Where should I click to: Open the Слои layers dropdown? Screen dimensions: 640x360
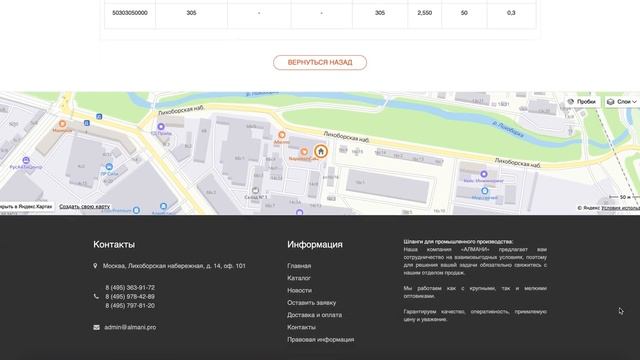[621, 102]
